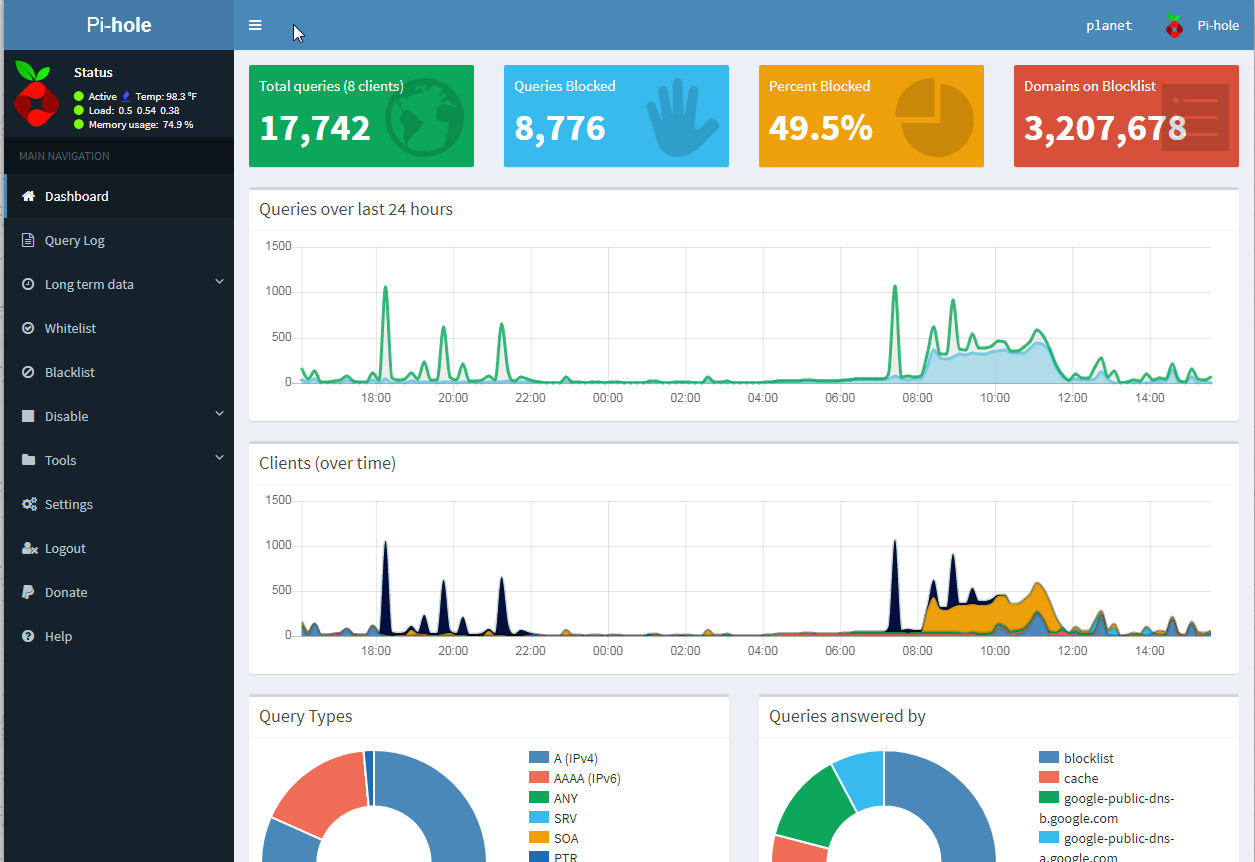Select Logout in the sidebar
The height and width of the screenshot is (862, 1255).
[x=119, y=548]
